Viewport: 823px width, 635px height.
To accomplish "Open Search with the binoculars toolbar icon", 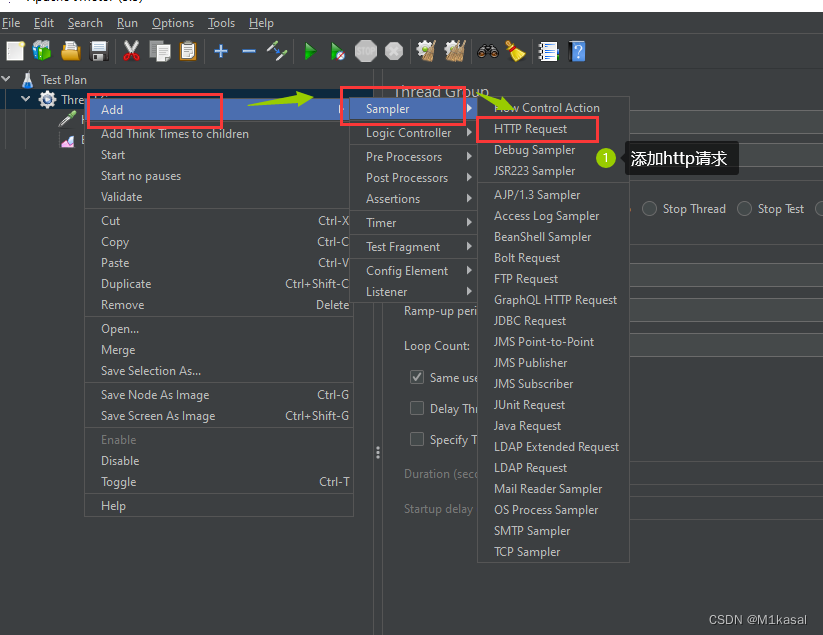I will tap(488, 51).
